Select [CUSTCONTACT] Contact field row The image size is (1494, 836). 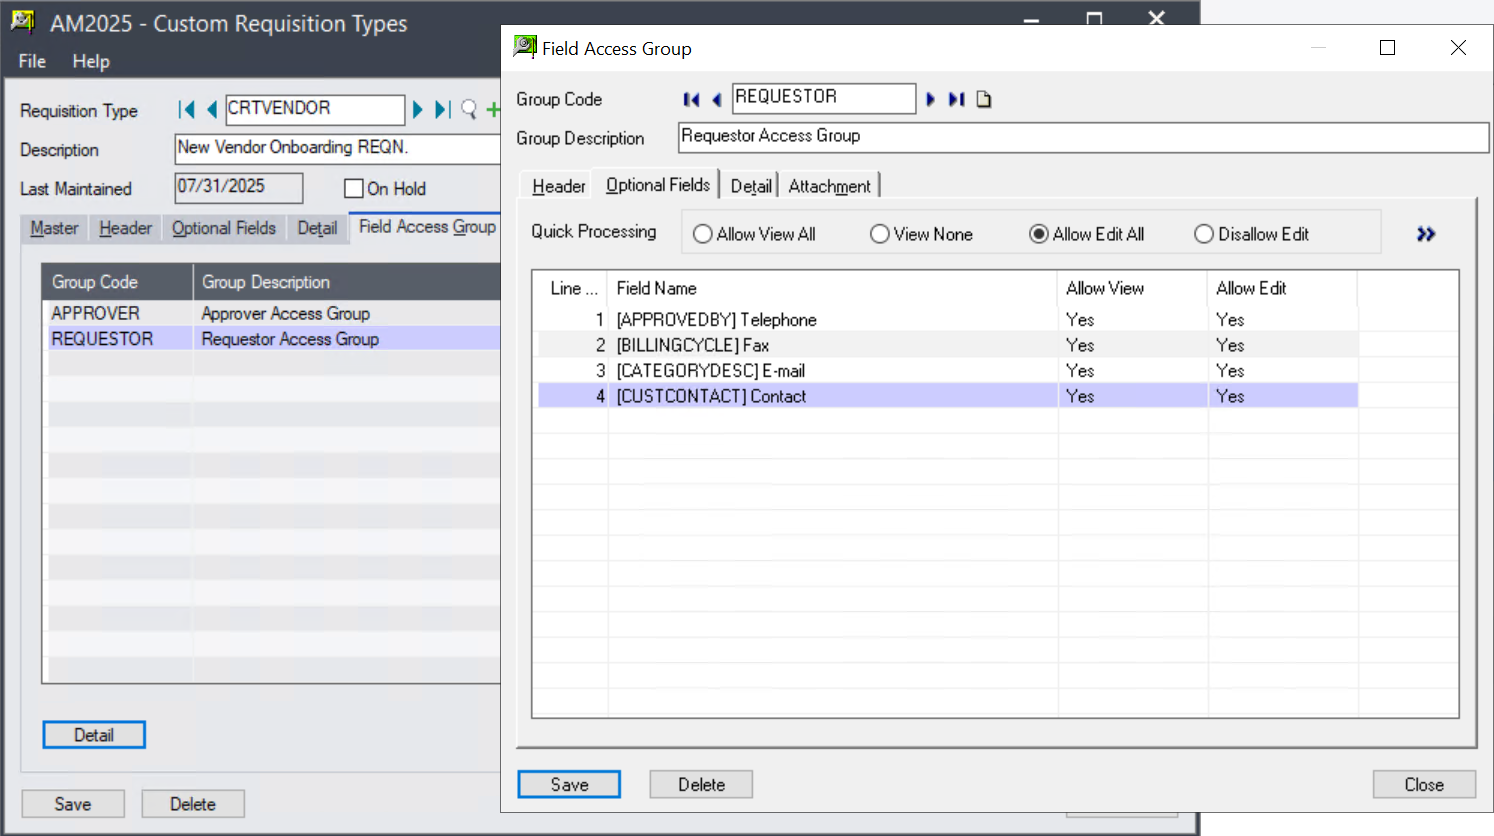click(x=948, y=396)
